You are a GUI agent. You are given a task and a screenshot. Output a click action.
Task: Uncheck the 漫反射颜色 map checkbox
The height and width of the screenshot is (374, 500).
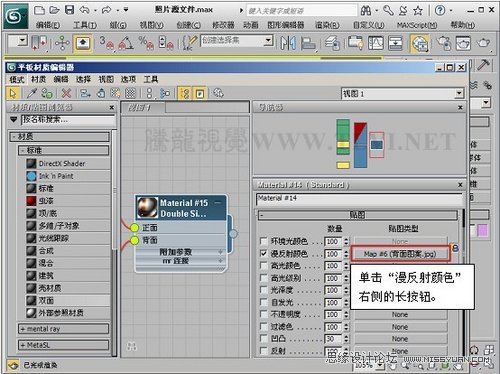[263, 253]
